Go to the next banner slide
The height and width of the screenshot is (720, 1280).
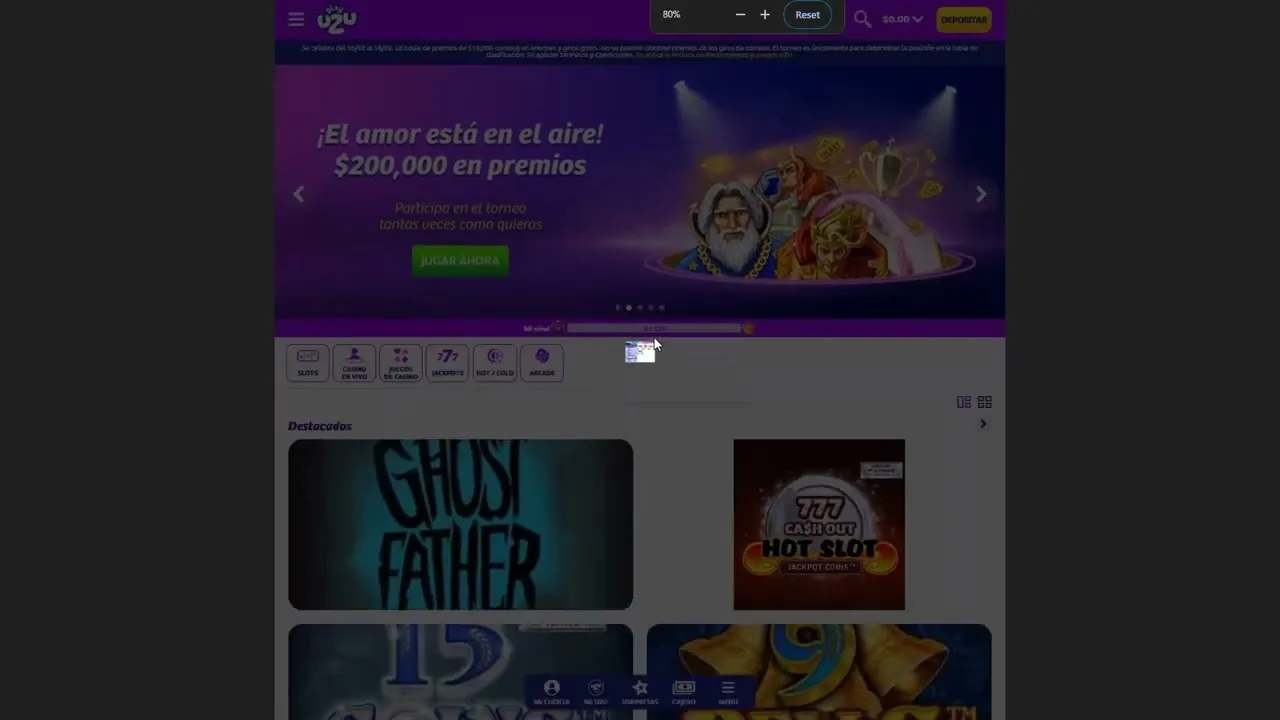(981, 194)
